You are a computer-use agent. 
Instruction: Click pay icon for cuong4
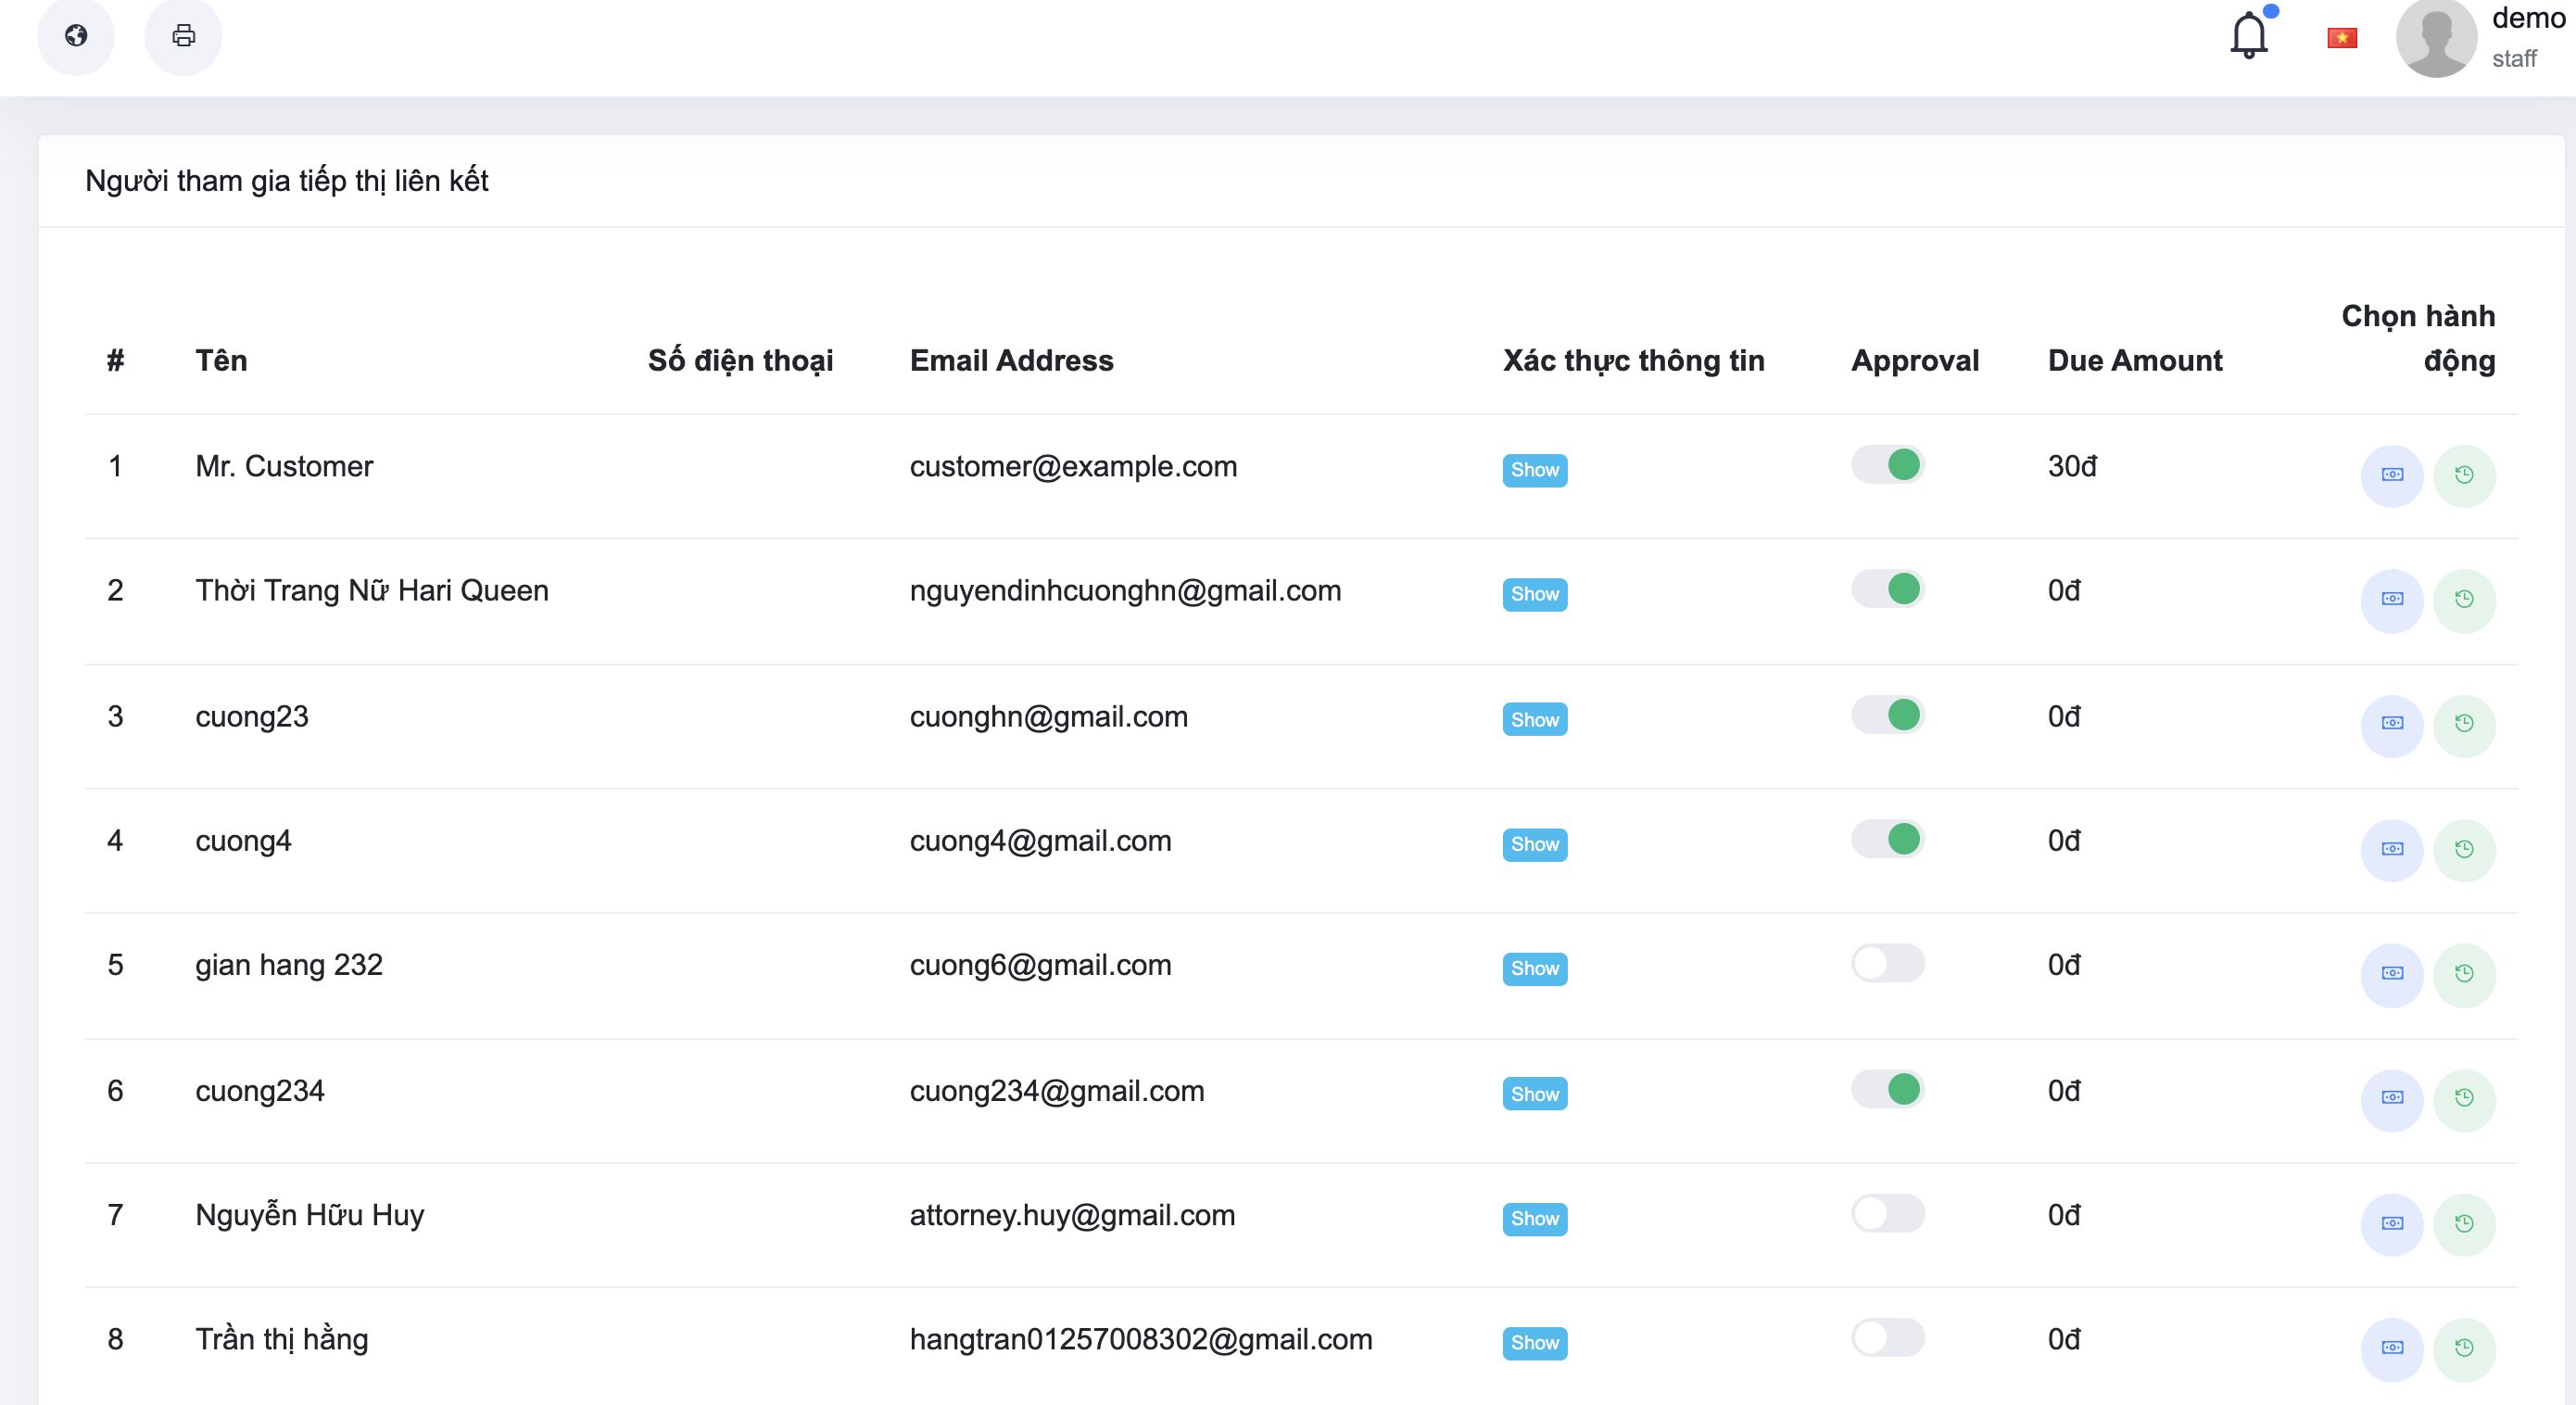tap(2392, 850)
